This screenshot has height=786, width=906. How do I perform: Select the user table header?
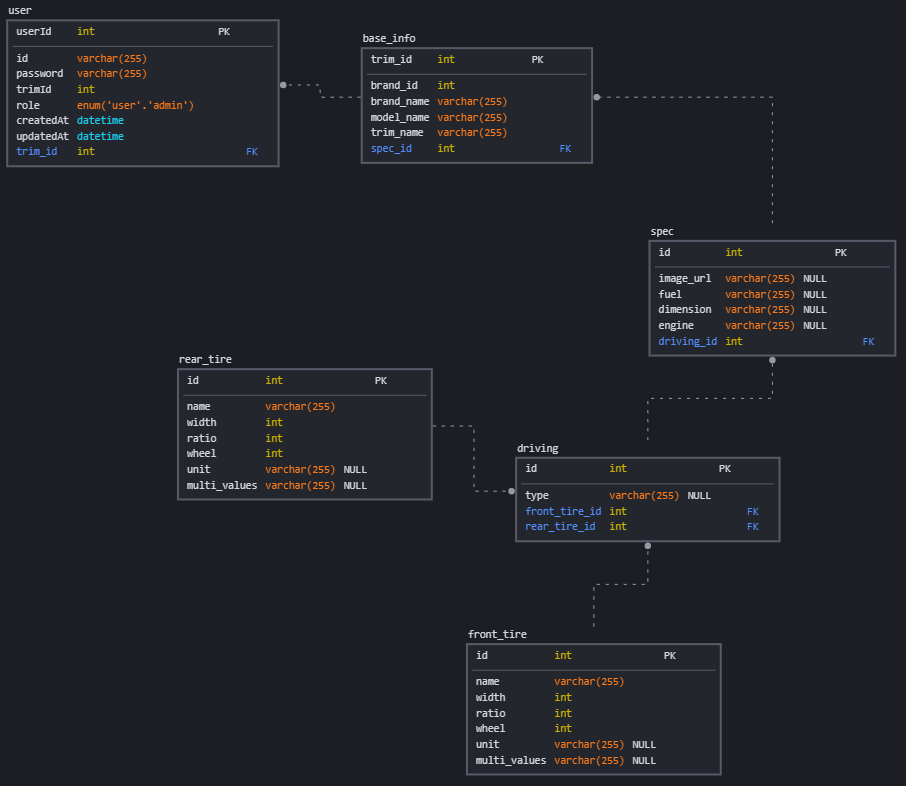tap(20, 10)
